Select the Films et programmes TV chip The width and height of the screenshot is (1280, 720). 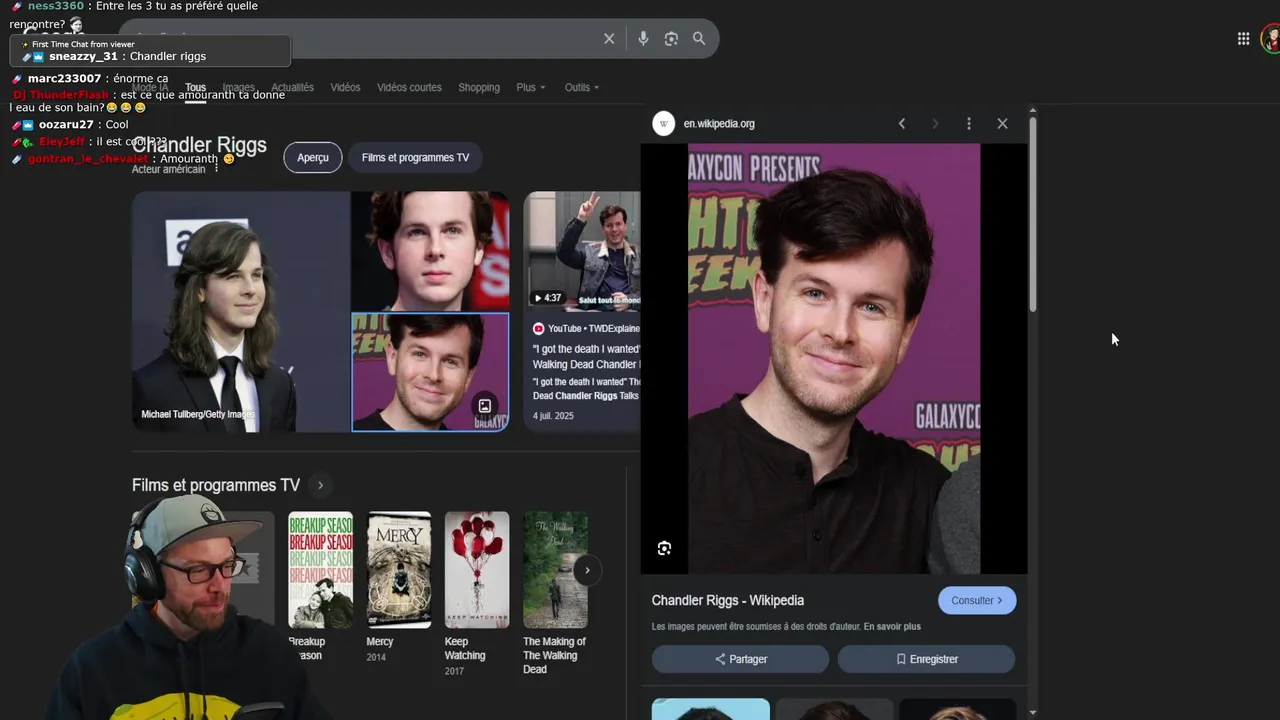coord(415,158)
